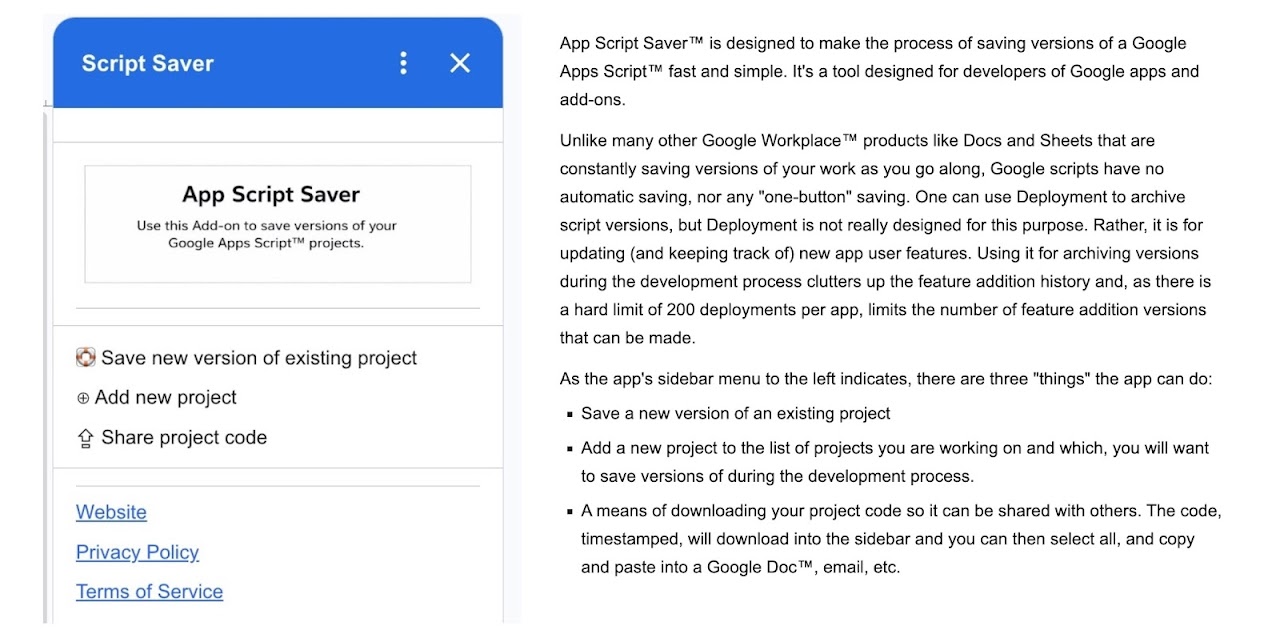
Task: Choose Add new project
Action: pyautogui.click(x=166, y=398)
